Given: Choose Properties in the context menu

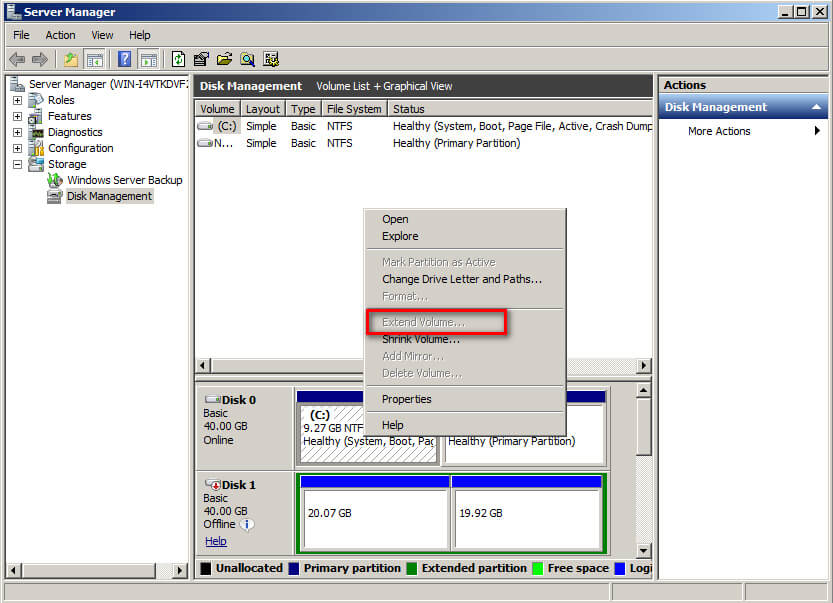Looking at the screenshot, I should (x=465, y=400).
